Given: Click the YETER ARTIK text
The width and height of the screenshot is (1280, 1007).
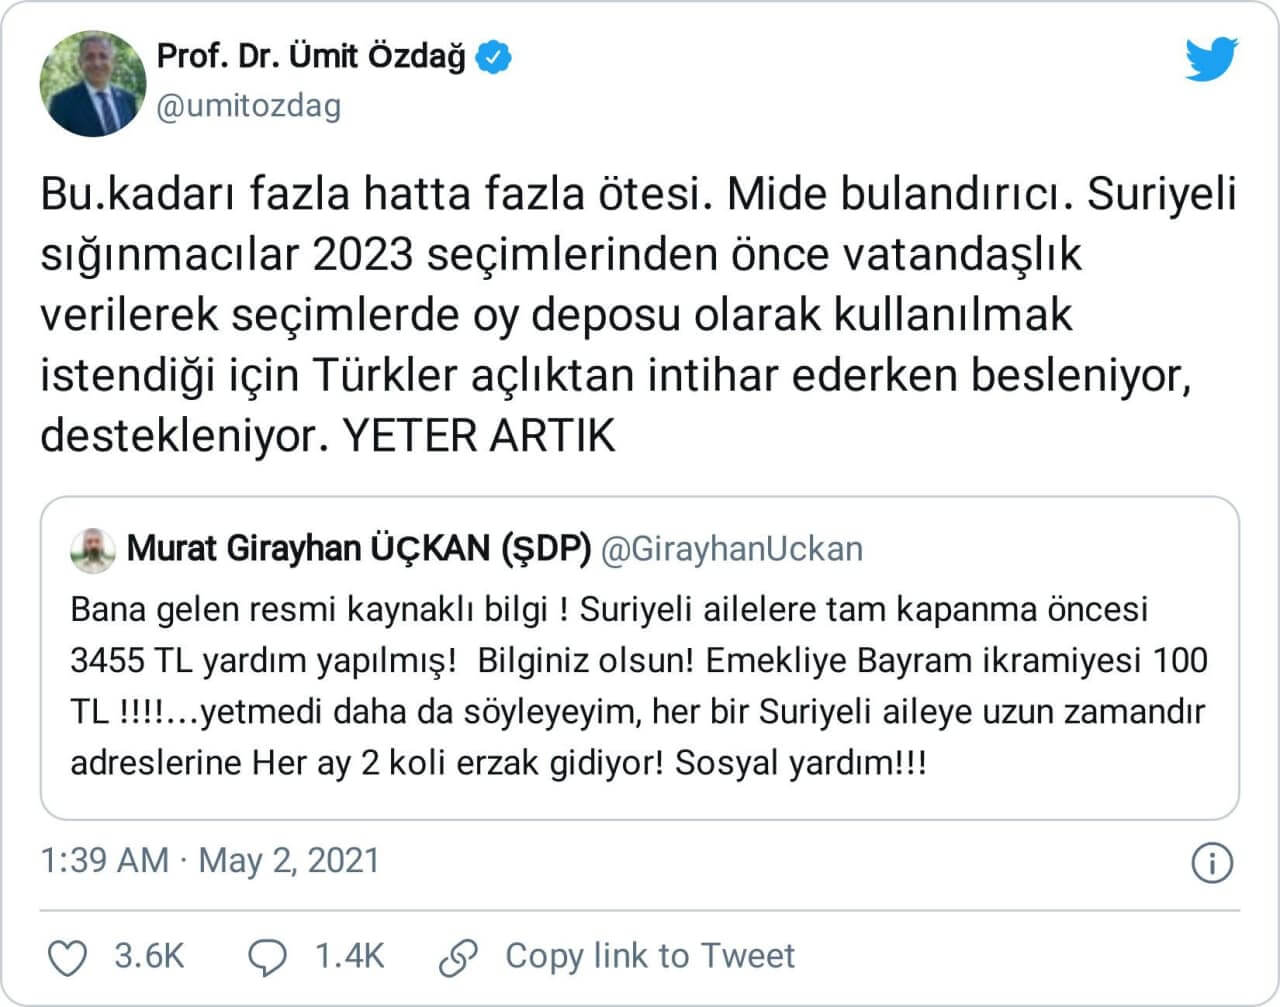Looking at the screenshot, I should [x=479, y=437].
